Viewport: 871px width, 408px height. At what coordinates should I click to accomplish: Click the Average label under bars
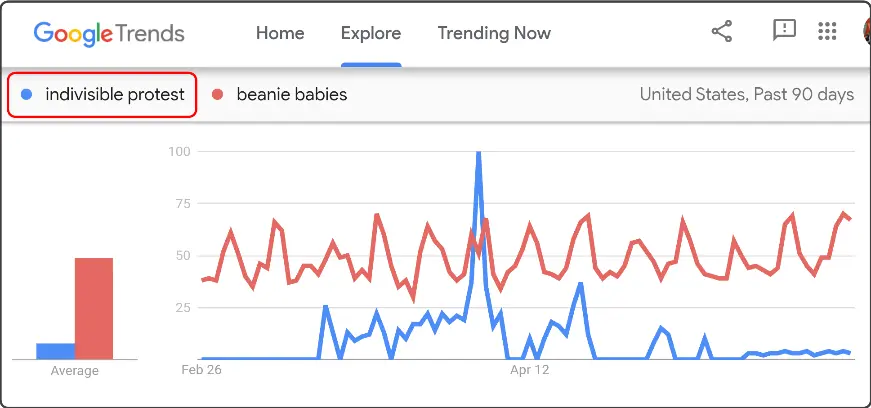click(x=74, y=371)
